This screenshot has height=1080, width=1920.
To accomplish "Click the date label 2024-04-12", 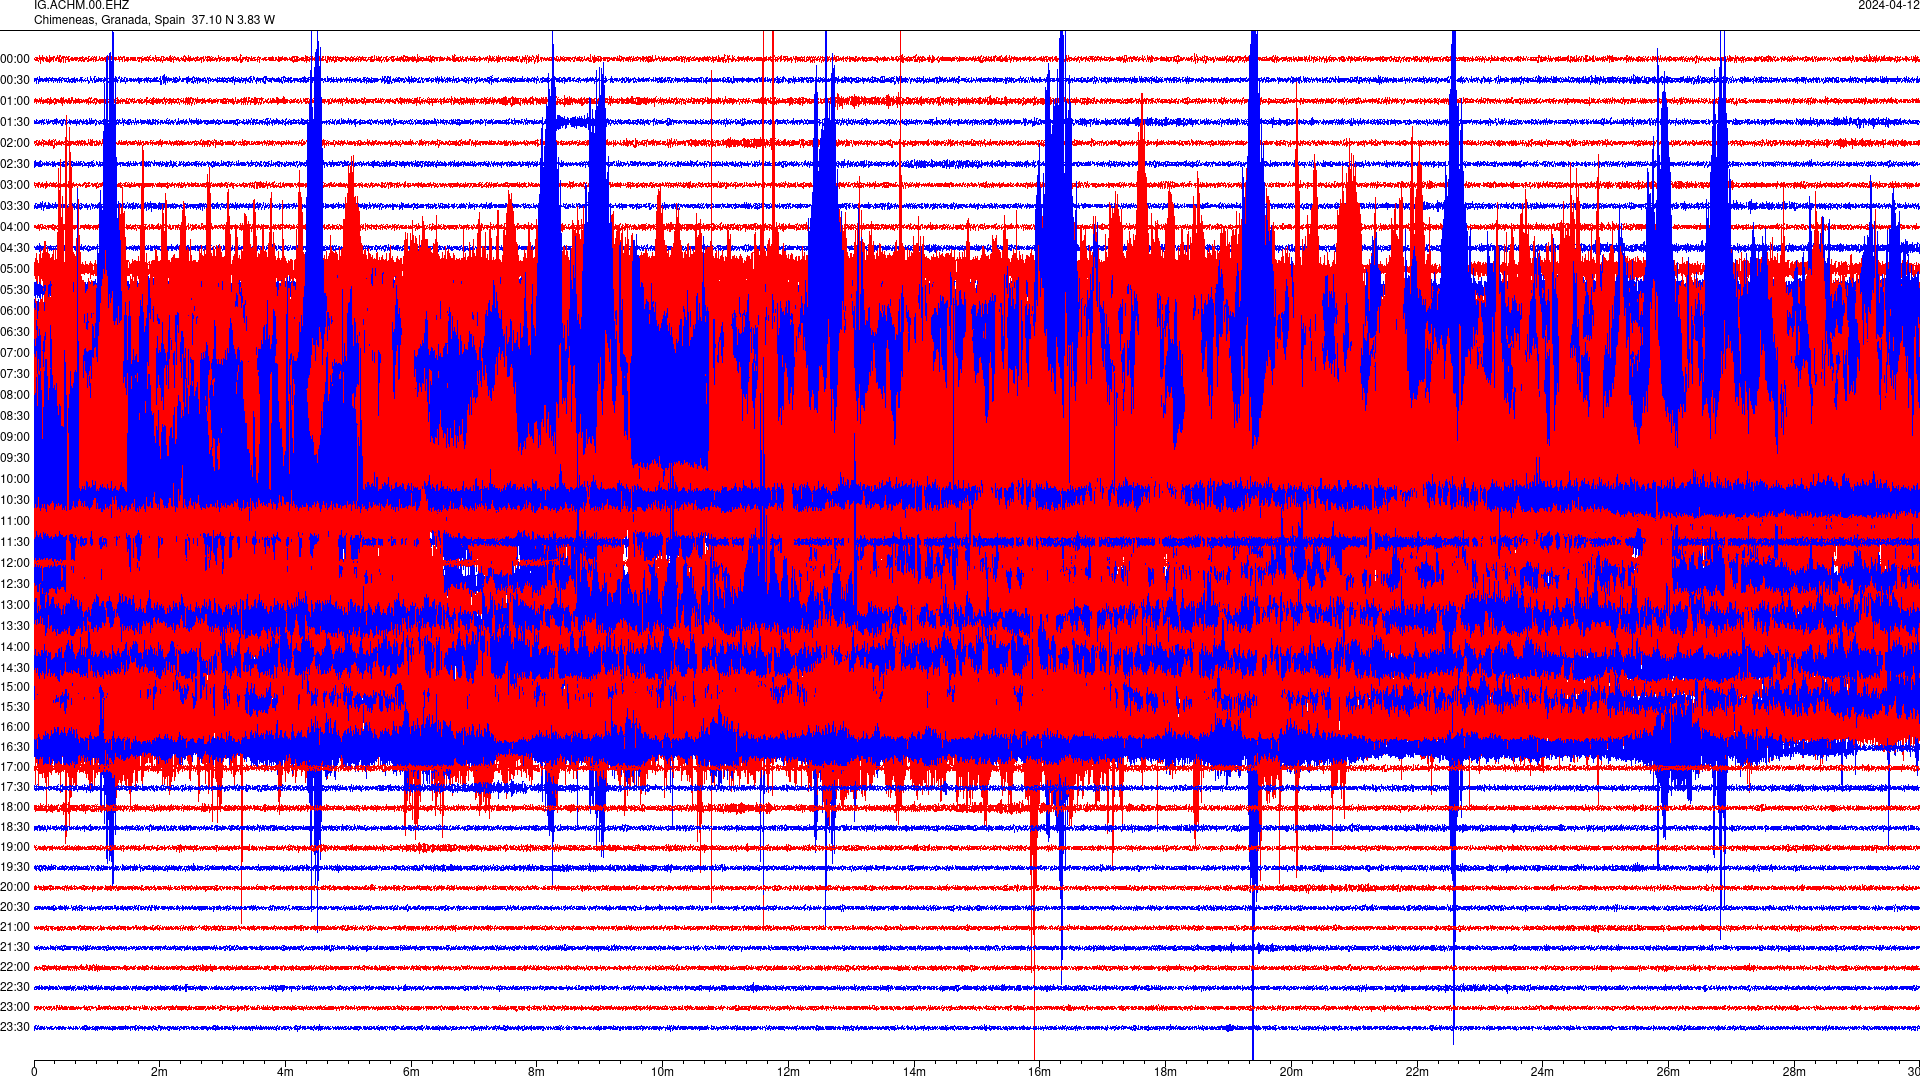I will (1888, 6).
